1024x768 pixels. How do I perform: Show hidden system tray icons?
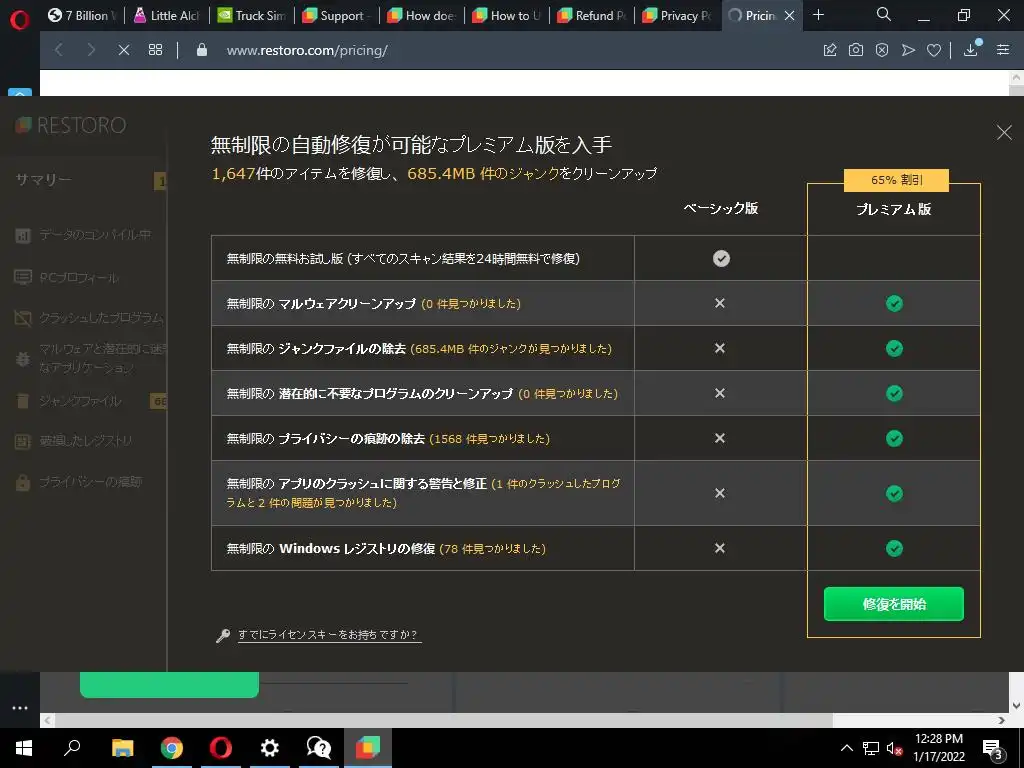(x=846, y=748)
